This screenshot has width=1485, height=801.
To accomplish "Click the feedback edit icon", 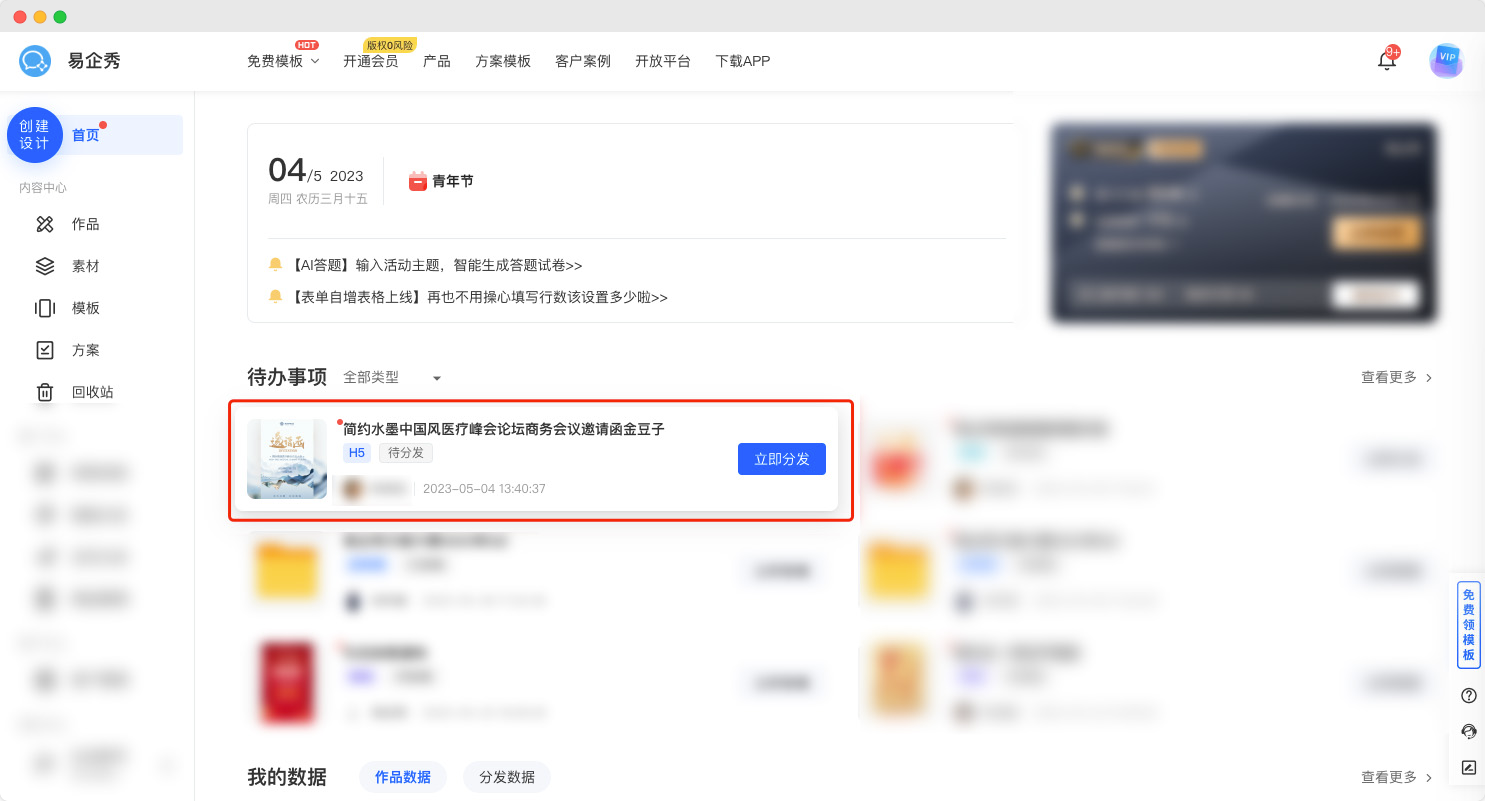I will pos(1469,768).
